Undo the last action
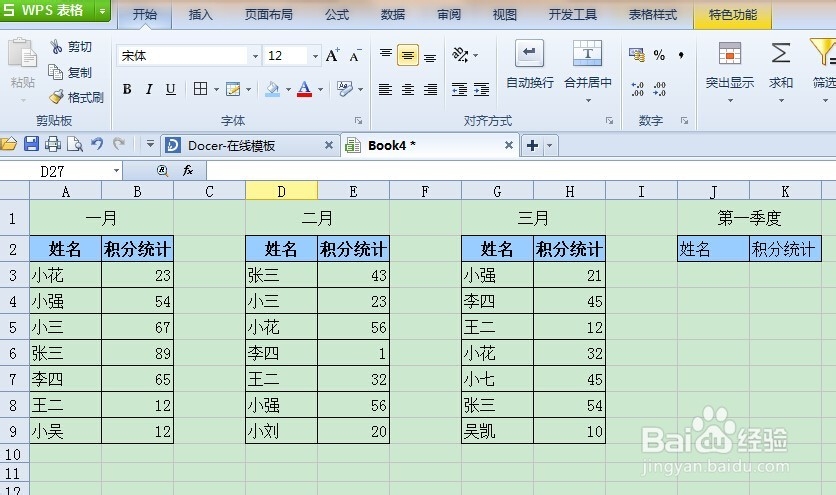836x495 pixels. tap(97, 143)
